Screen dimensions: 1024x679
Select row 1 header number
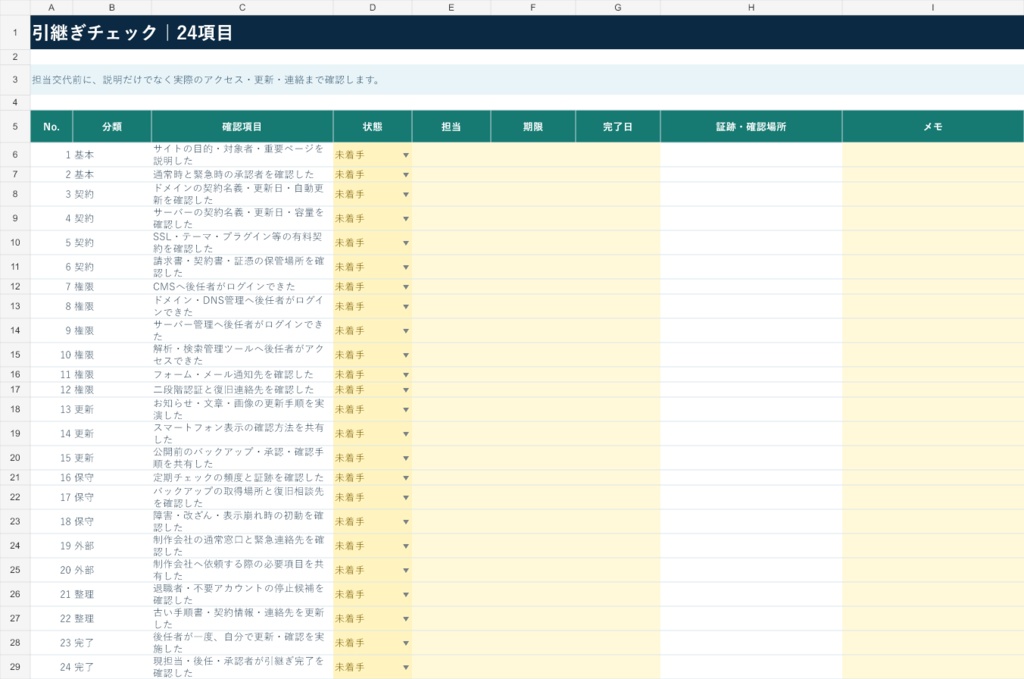tap(15, 32)
